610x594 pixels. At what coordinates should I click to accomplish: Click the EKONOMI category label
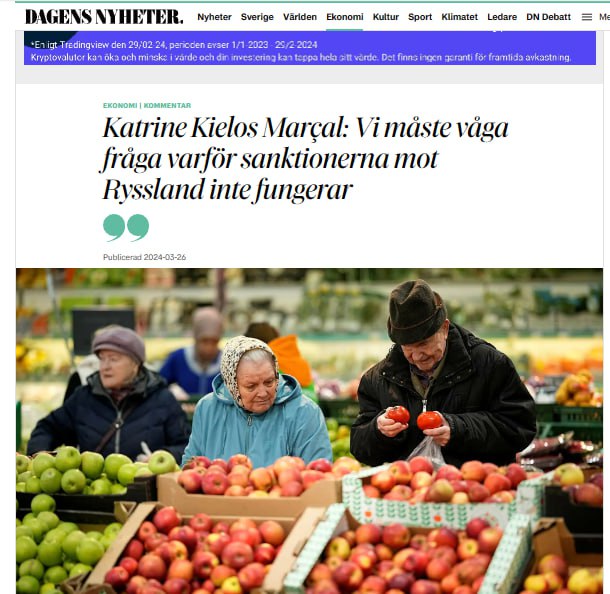point(120,105)
